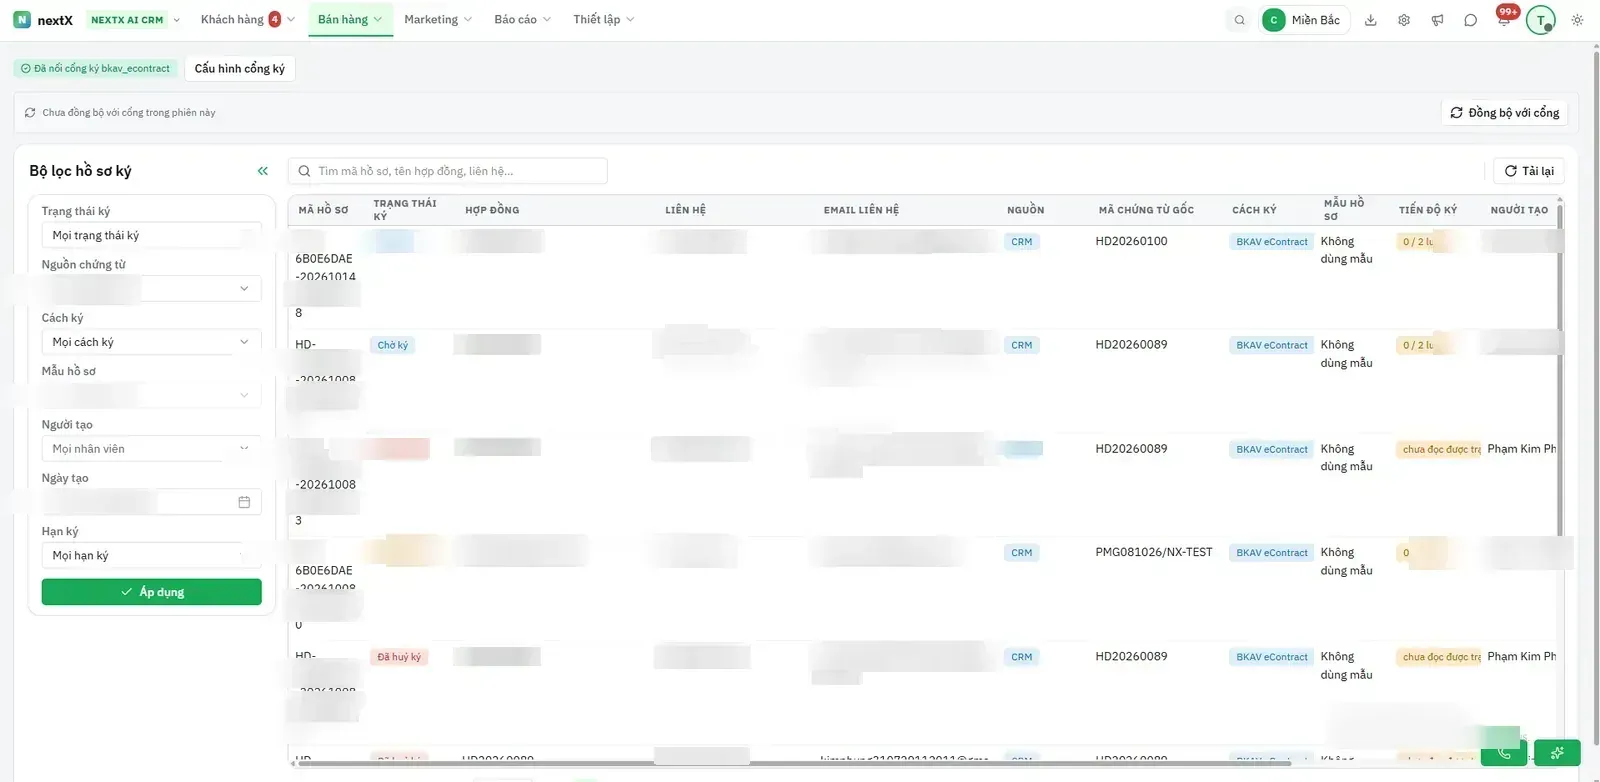The image size is (1600, 782).
Task: Focus the record search input field
Action: click(x=448, y=171)
